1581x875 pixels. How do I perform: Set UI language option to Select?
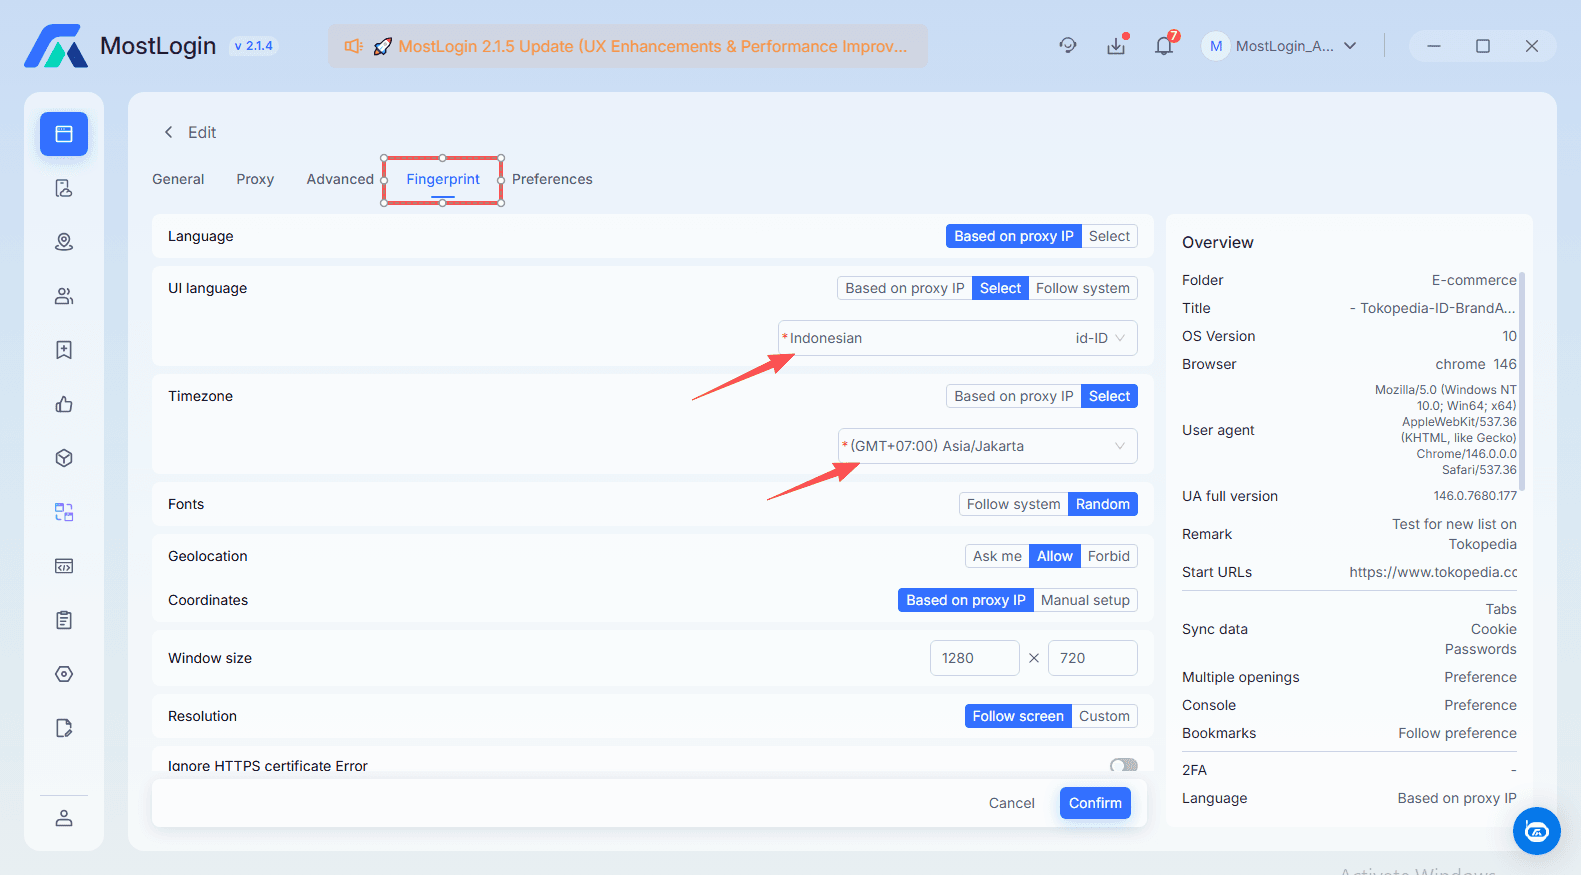[x=1000, y=288]
